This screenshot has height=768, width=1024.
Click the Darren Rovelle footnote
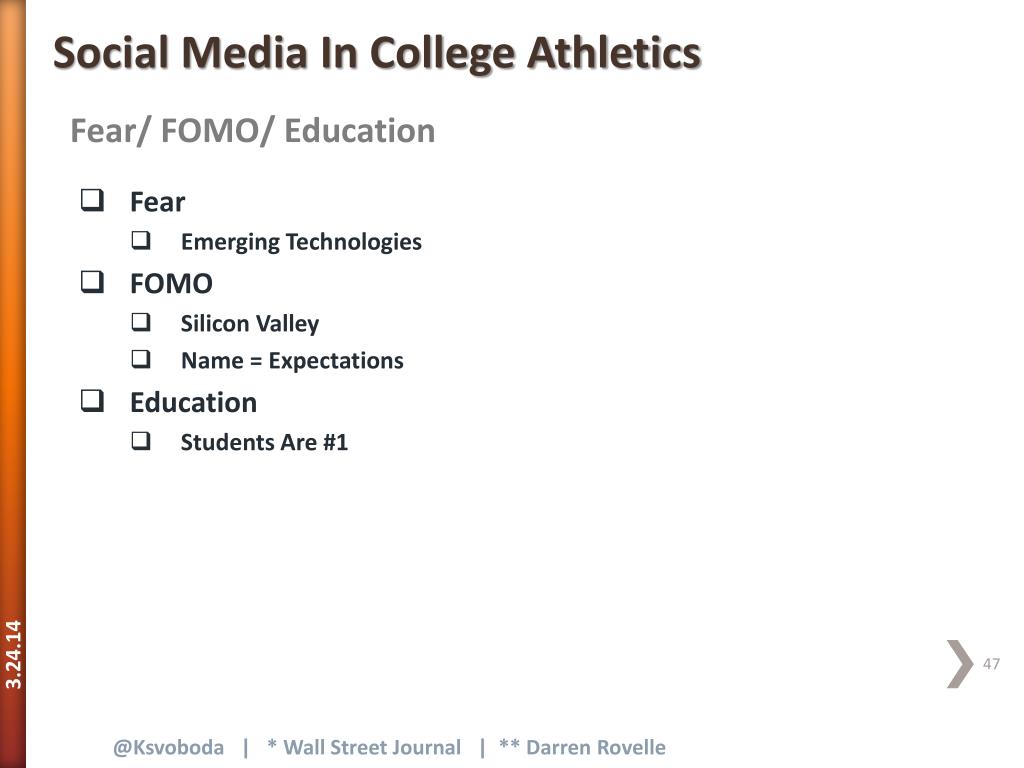point(582,747)
